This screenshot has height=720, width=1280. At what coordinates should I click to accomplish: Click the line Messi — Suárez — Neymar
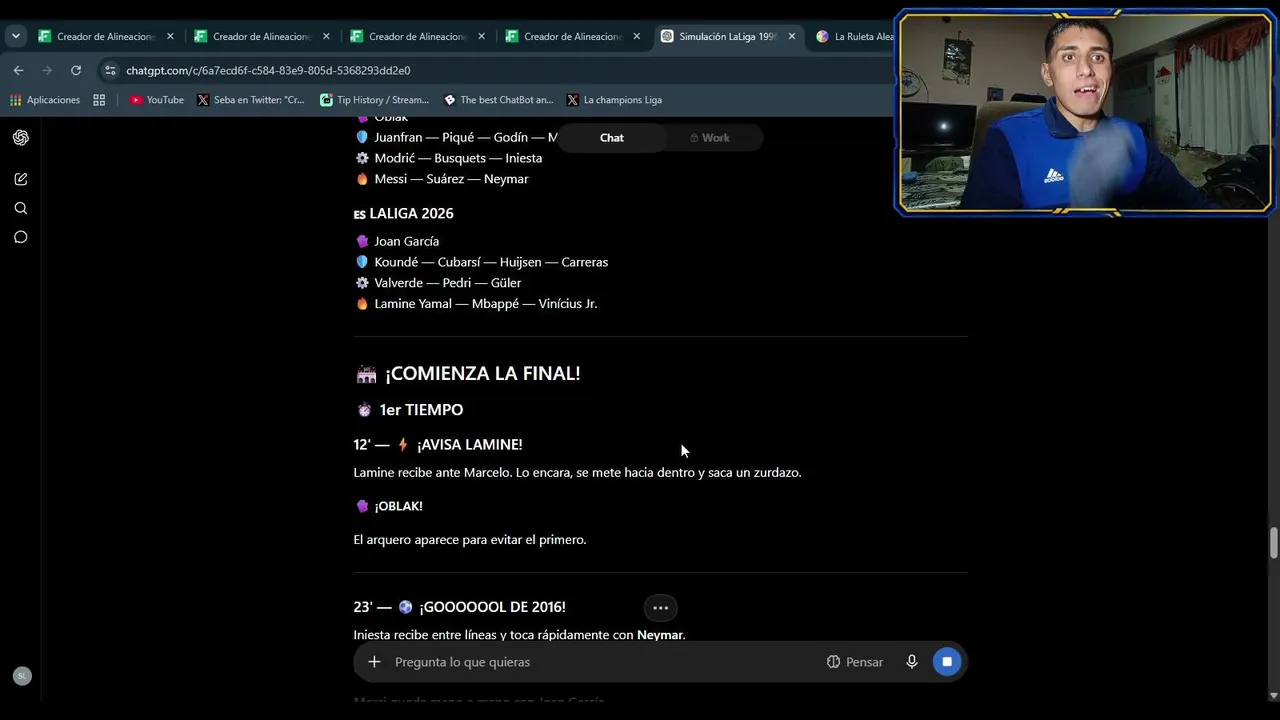tap(451, 179)
